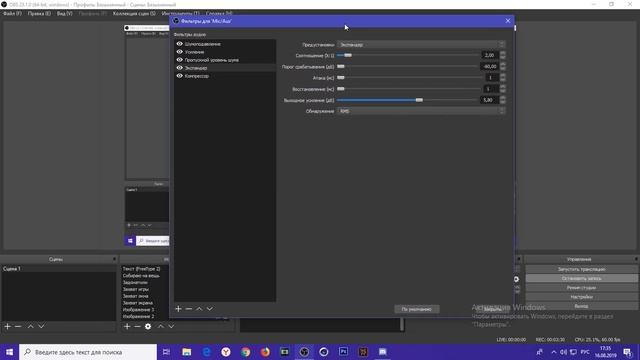The image size is (640, 360).
Task: Show hidden system tray icons chevron
Action: point(553,352)
